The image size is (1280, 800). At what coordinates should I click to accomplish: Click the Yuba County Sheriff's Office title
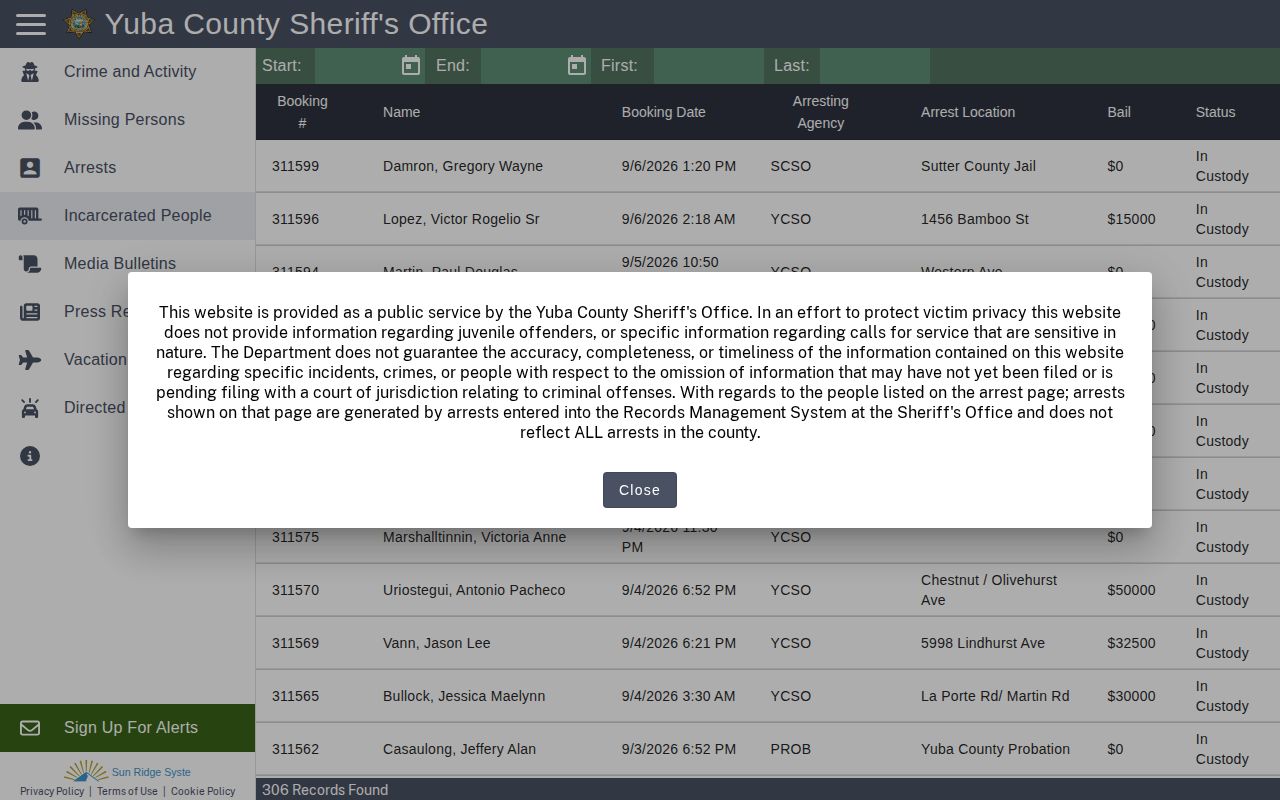296,24
